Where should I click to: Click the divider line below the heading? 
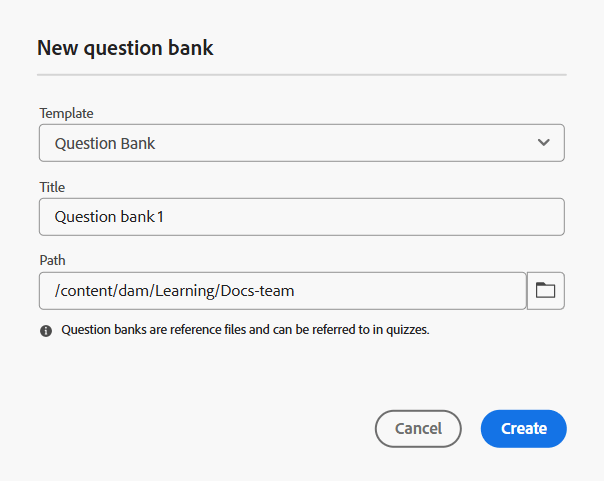pos(302,75)
